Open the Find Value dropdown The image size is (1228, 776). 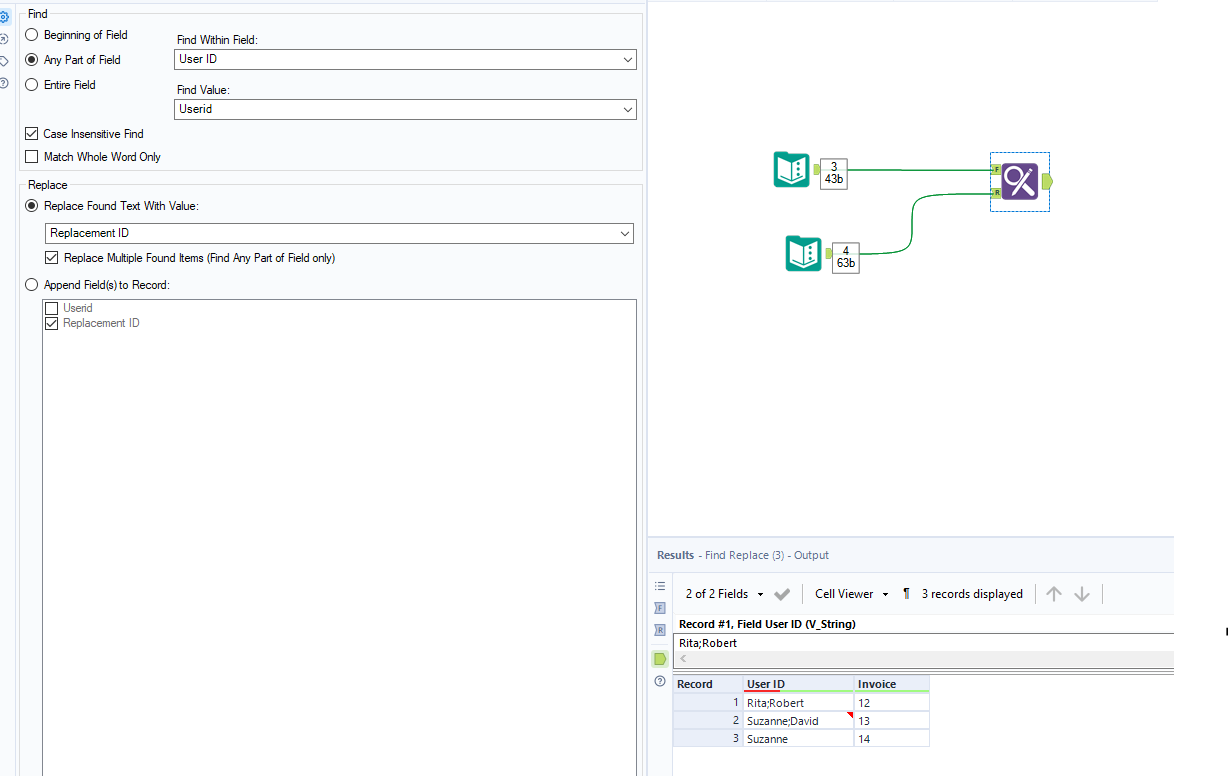tap(628, 109)
